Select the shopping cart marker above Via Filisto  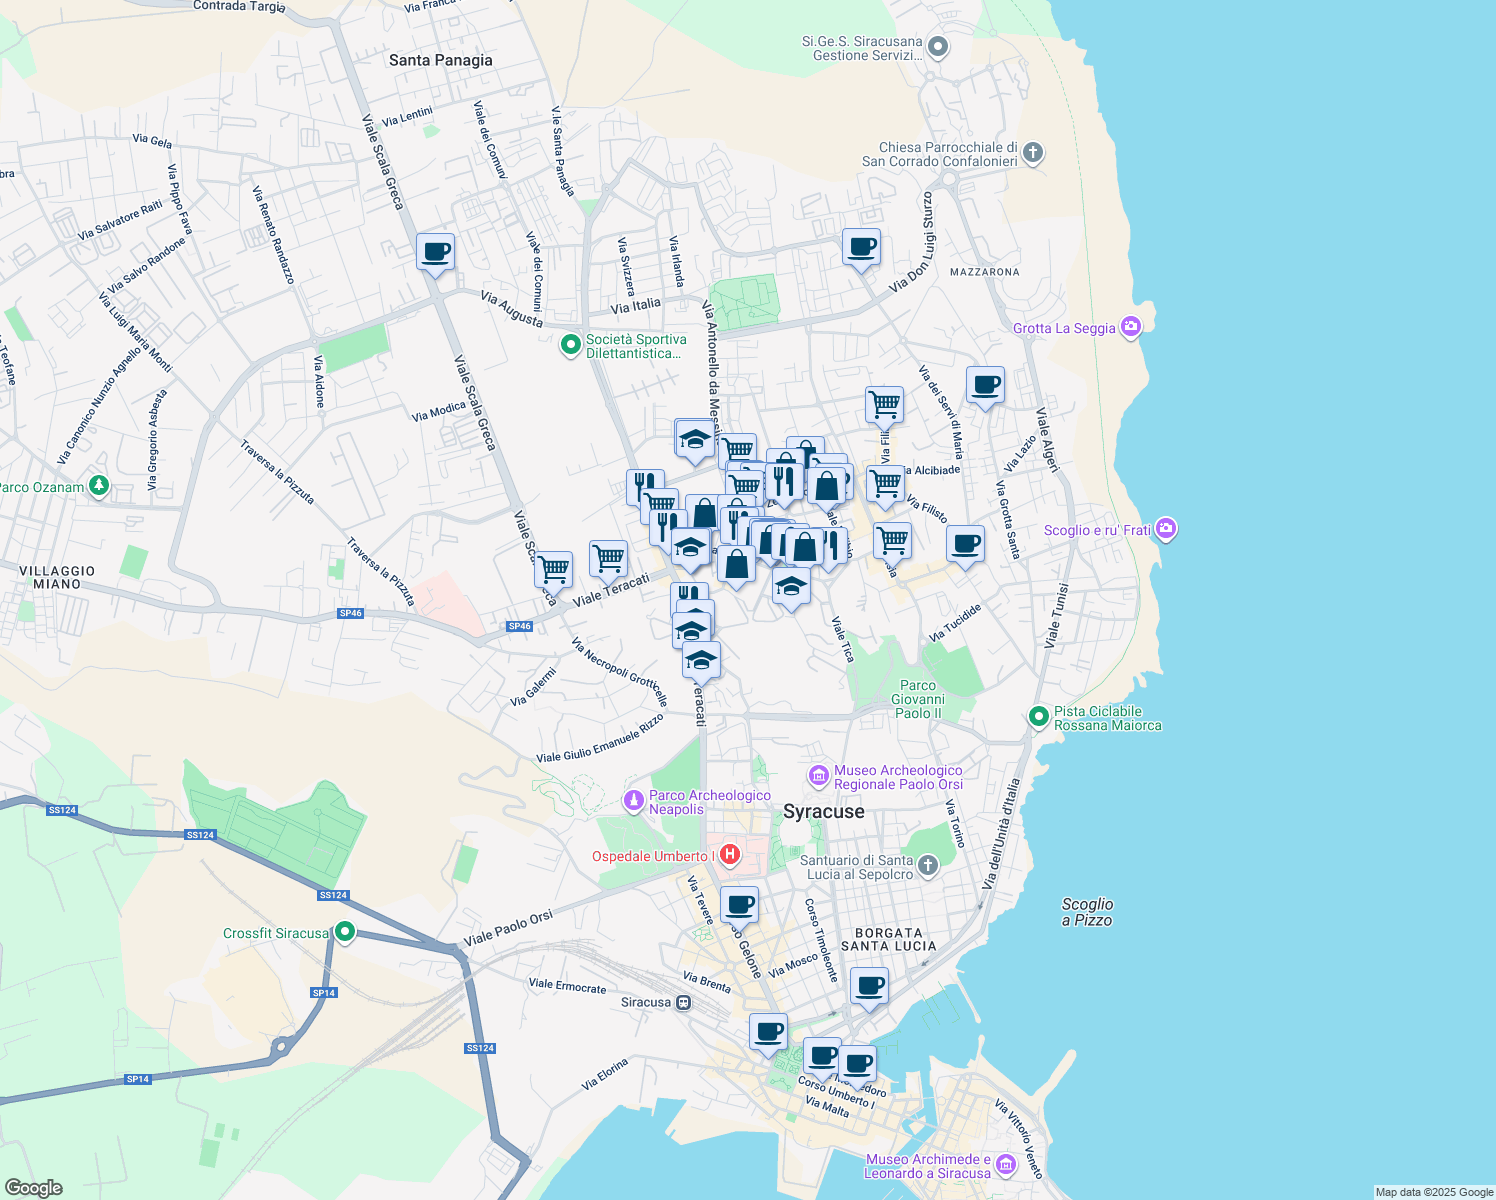pos(884,405)
